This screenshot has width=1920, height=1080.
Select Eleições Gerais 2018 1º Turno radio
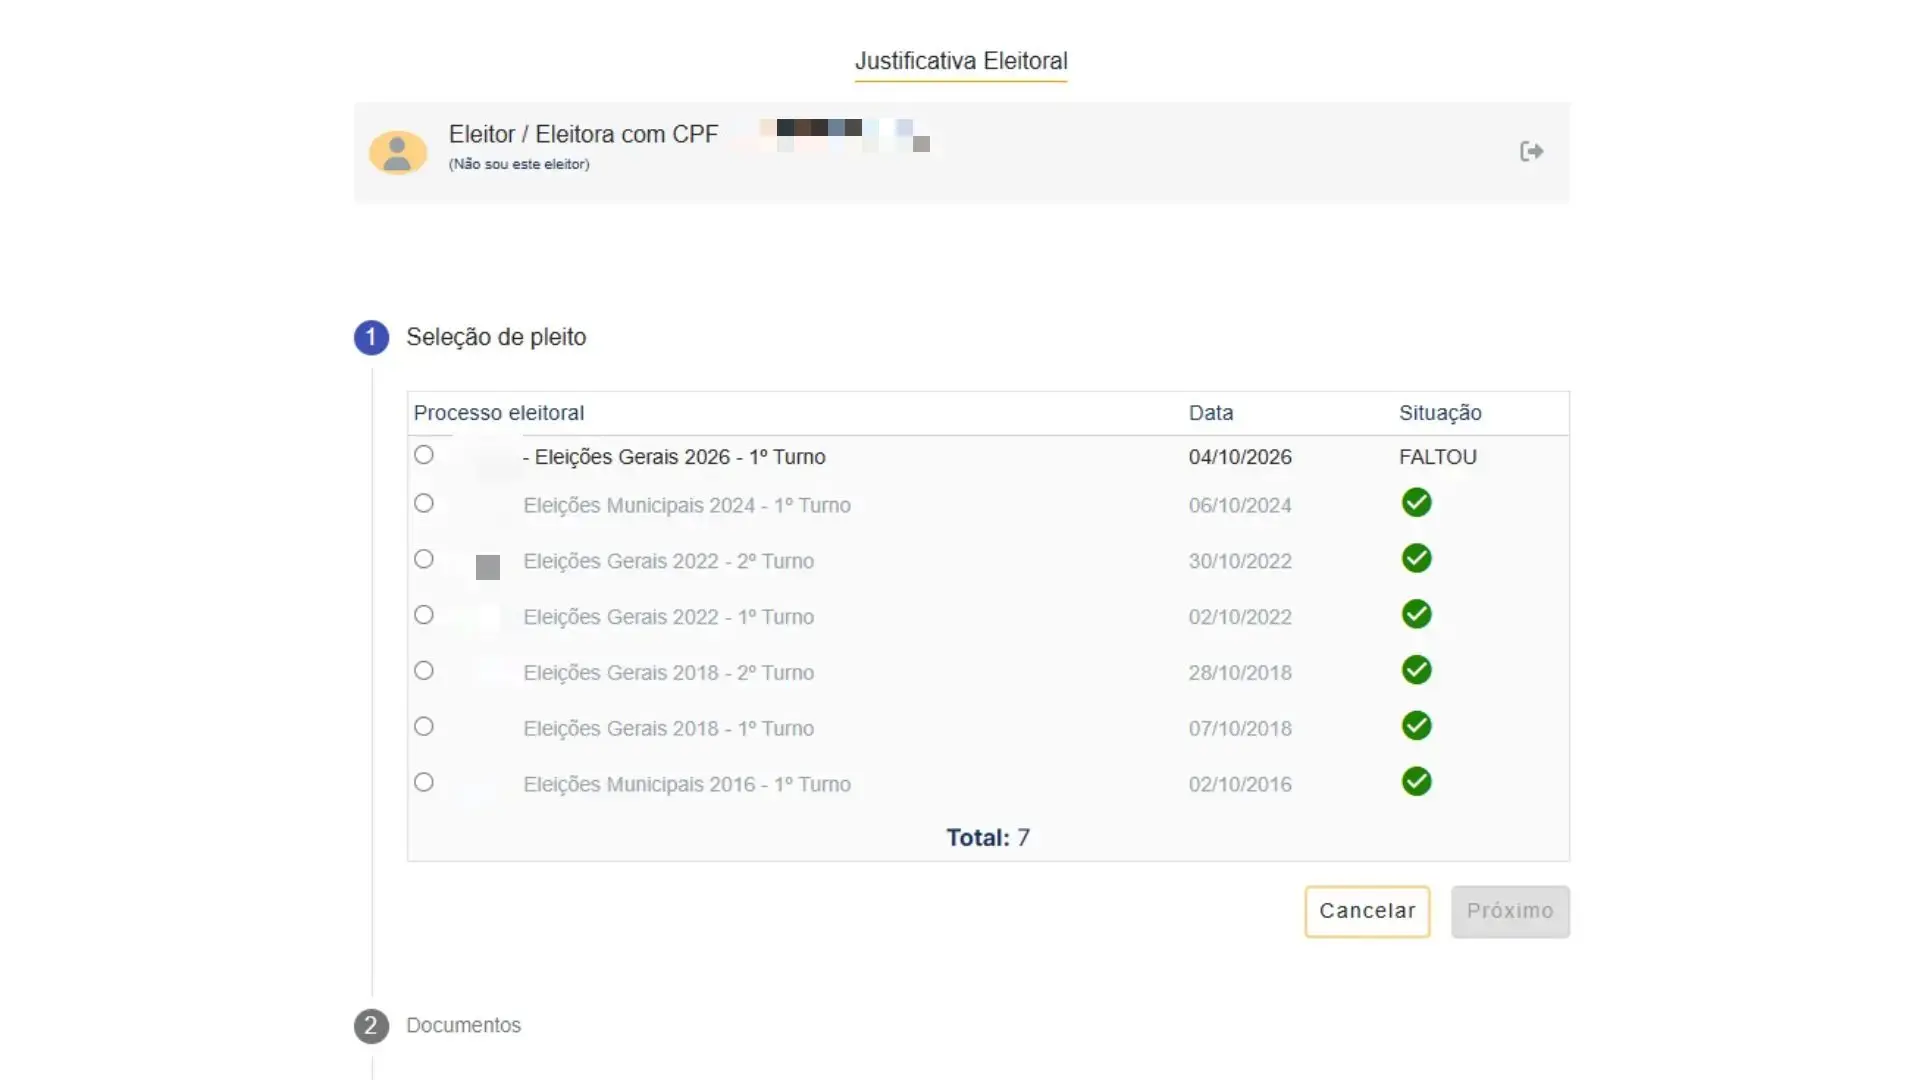point(424,727)
